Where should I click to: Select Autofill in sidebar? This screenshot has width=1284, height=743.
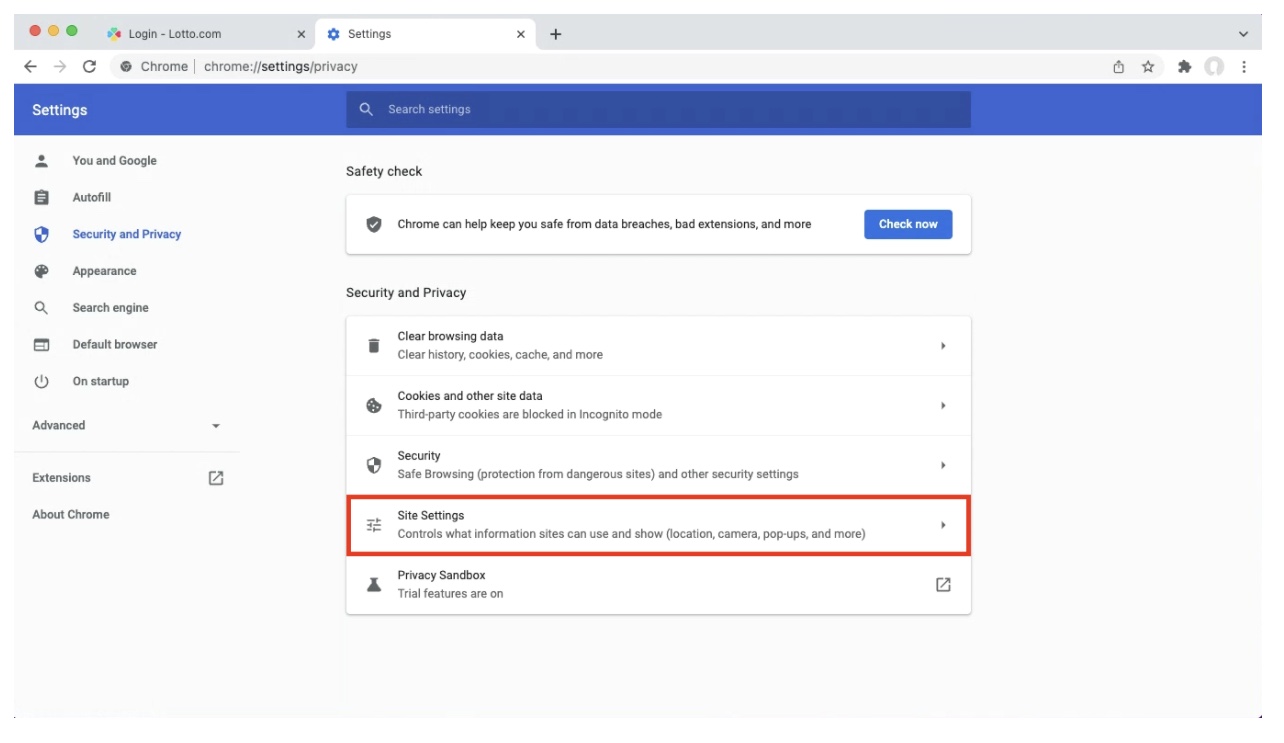[x=91, y=198]
